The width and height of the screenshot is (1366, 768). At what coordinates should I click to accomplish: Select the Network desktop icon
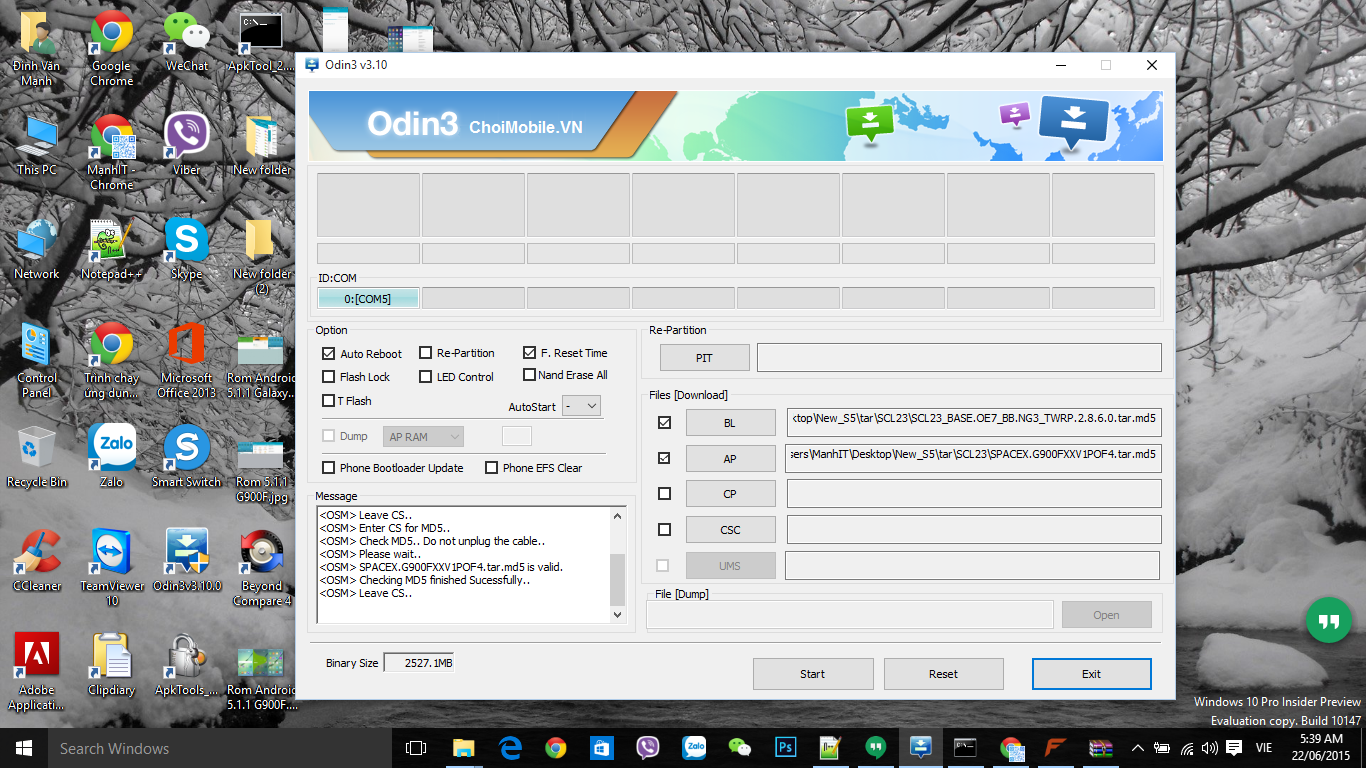pos(37,250)
